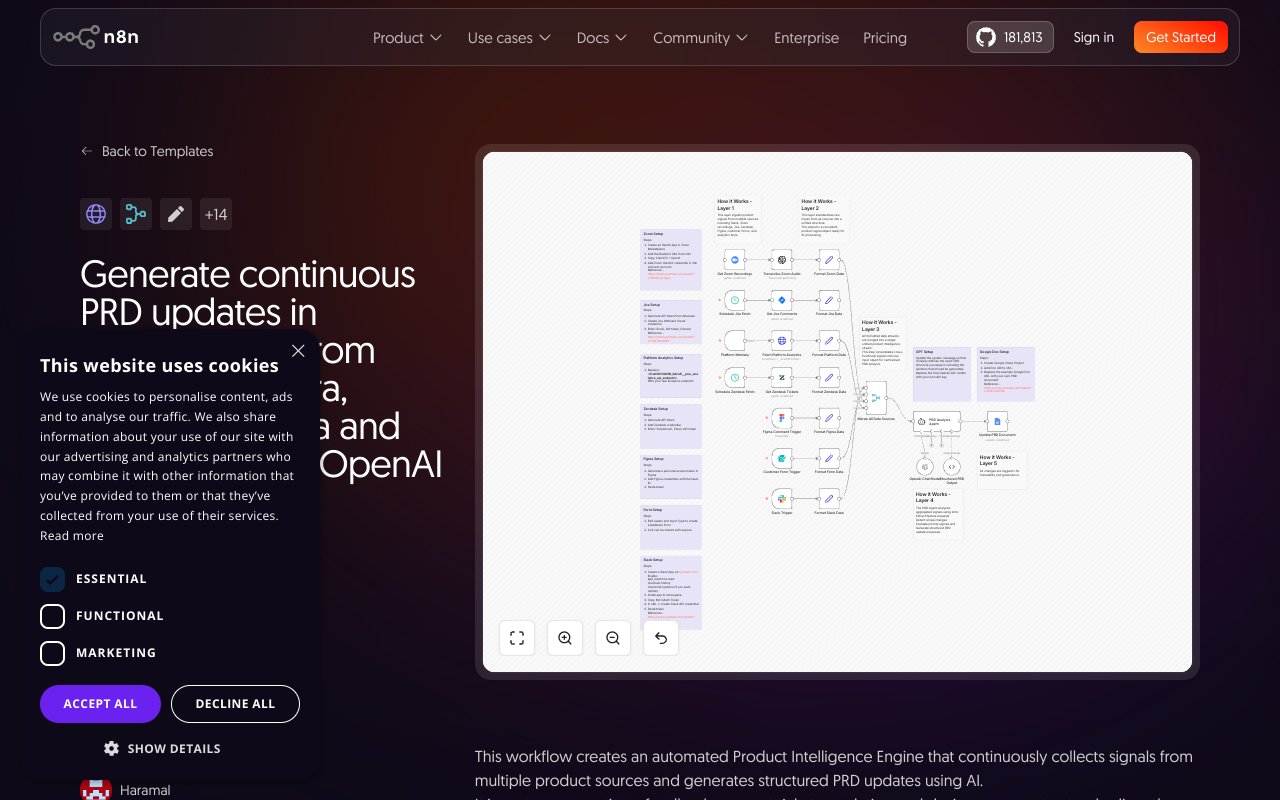Open the Enterprise nav item
This screenshot has height=800, width=1280.
[806, 38]
